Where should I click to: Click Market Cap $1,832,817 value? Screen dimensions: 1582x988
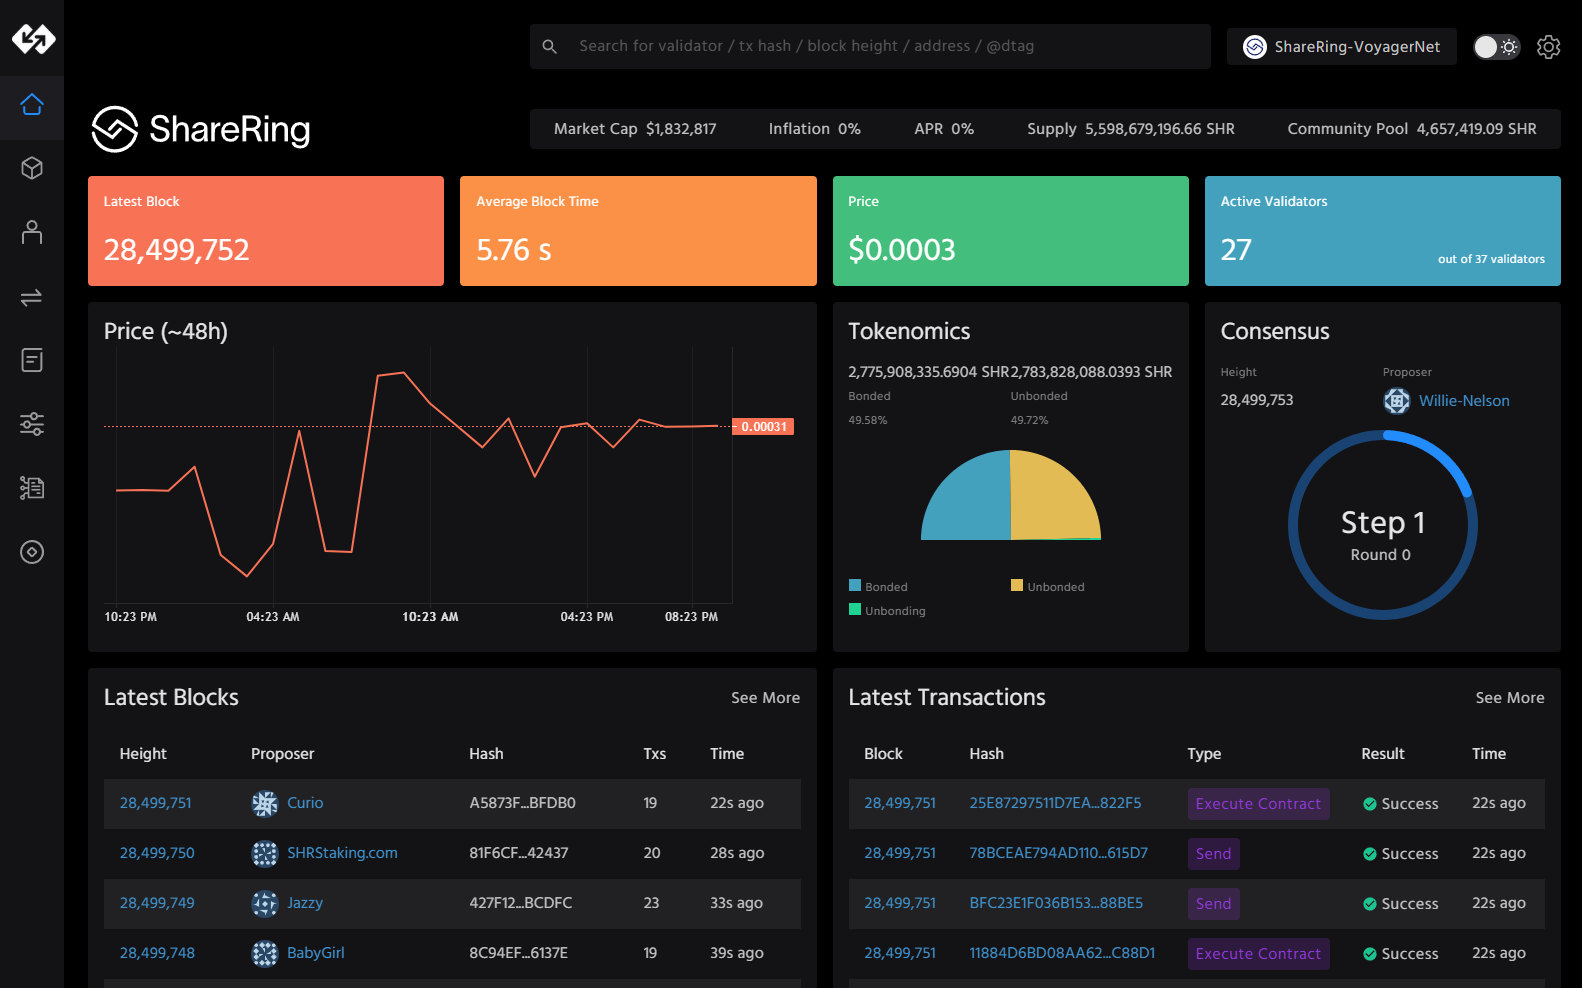pos(681,129)
